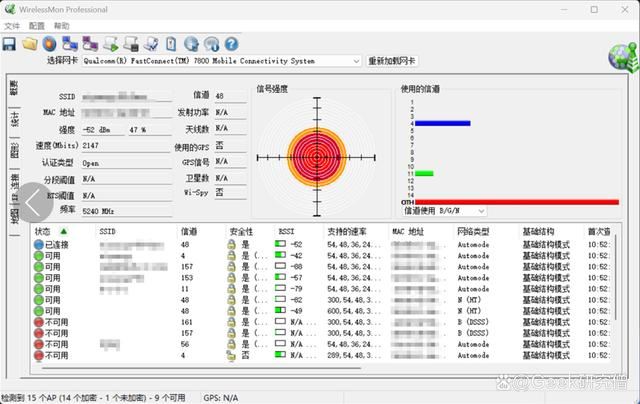640x404 pixels.
Task: Open the 配置 menu
Action: 37,25
